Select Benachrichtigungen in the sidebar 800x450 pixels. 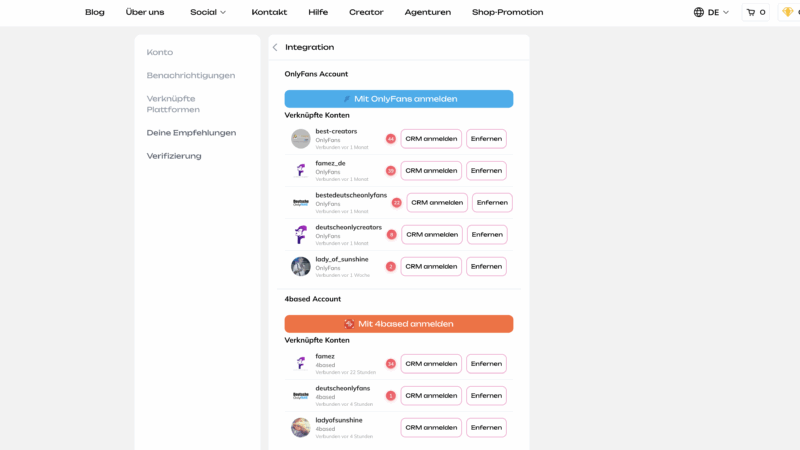(191, 75)
